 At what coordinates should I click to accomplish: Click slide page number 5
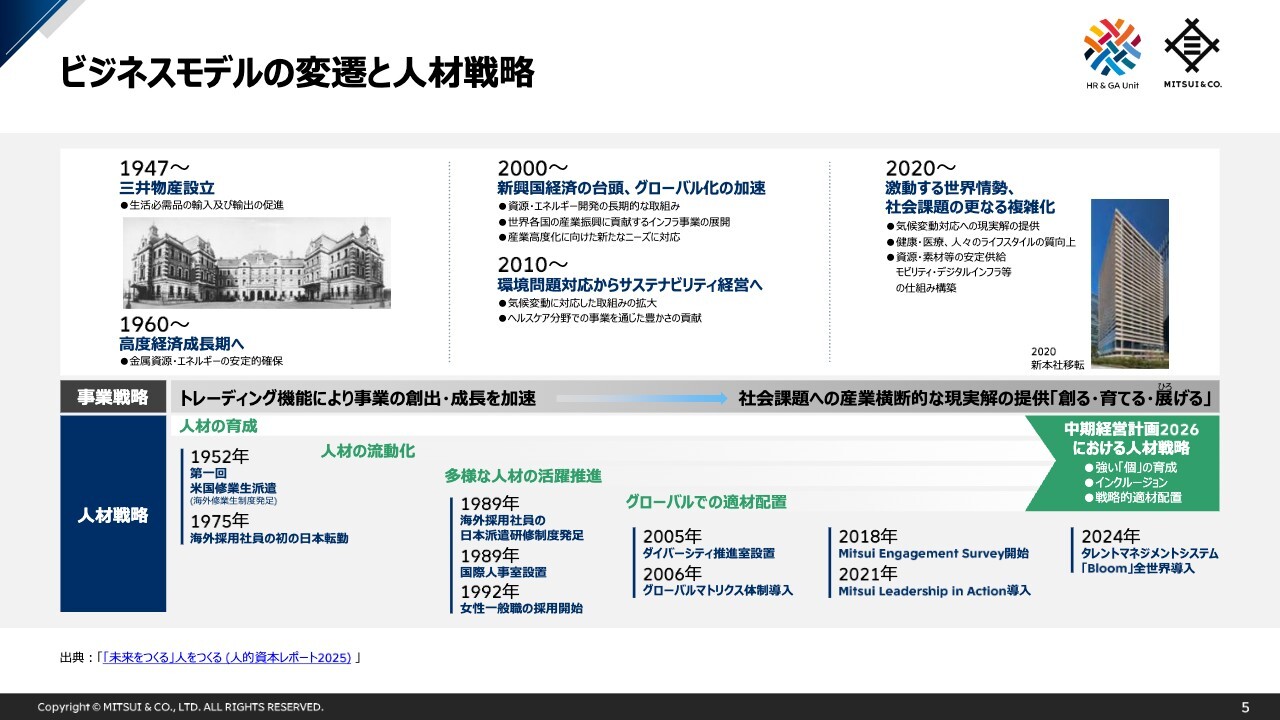click(1245, 707)
